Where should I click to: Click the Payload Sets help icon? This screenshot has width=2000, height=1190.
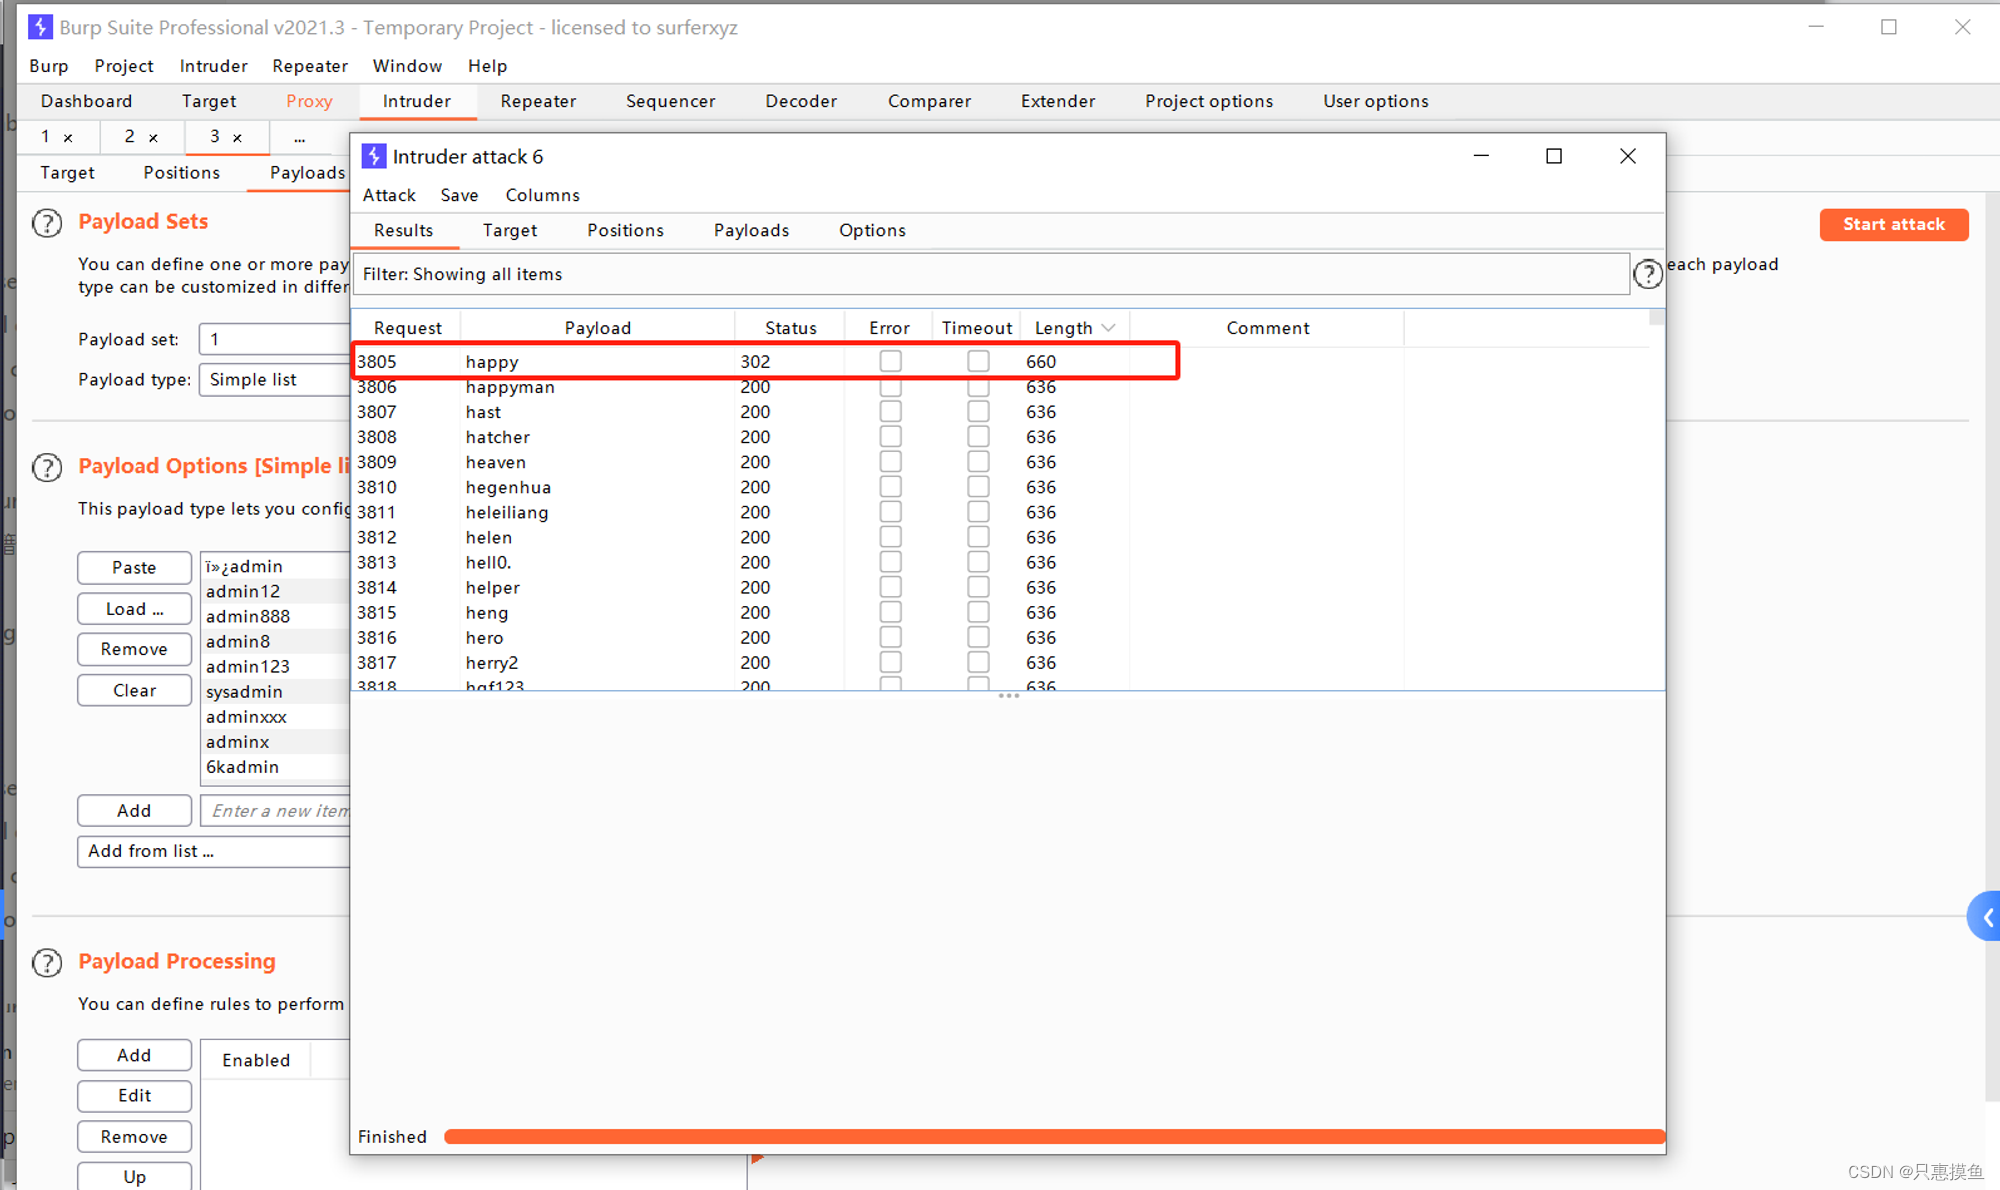click(47, 223)
